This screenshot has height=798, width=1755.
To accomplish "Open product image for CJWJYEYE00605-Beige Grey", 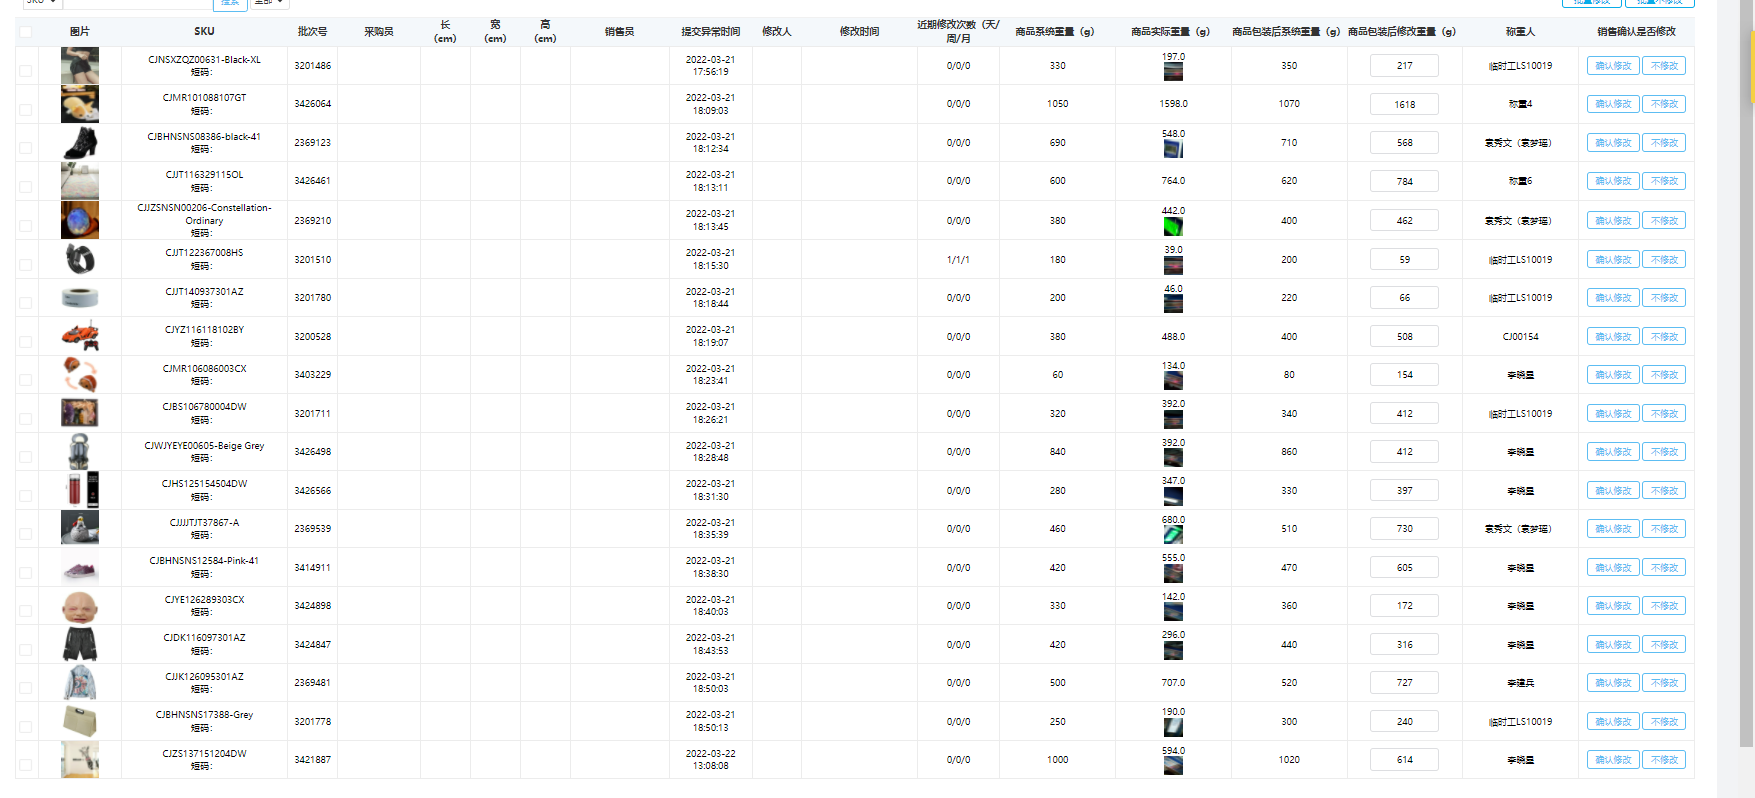I will pos(80,452).
